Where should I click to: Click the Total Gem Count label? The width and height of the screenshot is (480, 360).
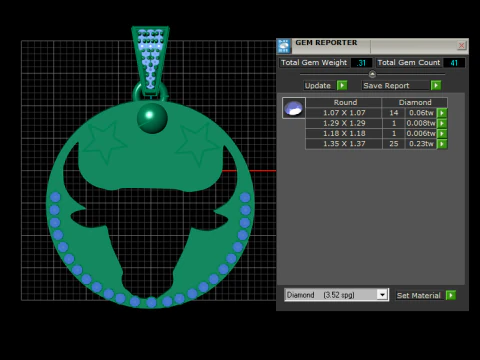(409, 63)
